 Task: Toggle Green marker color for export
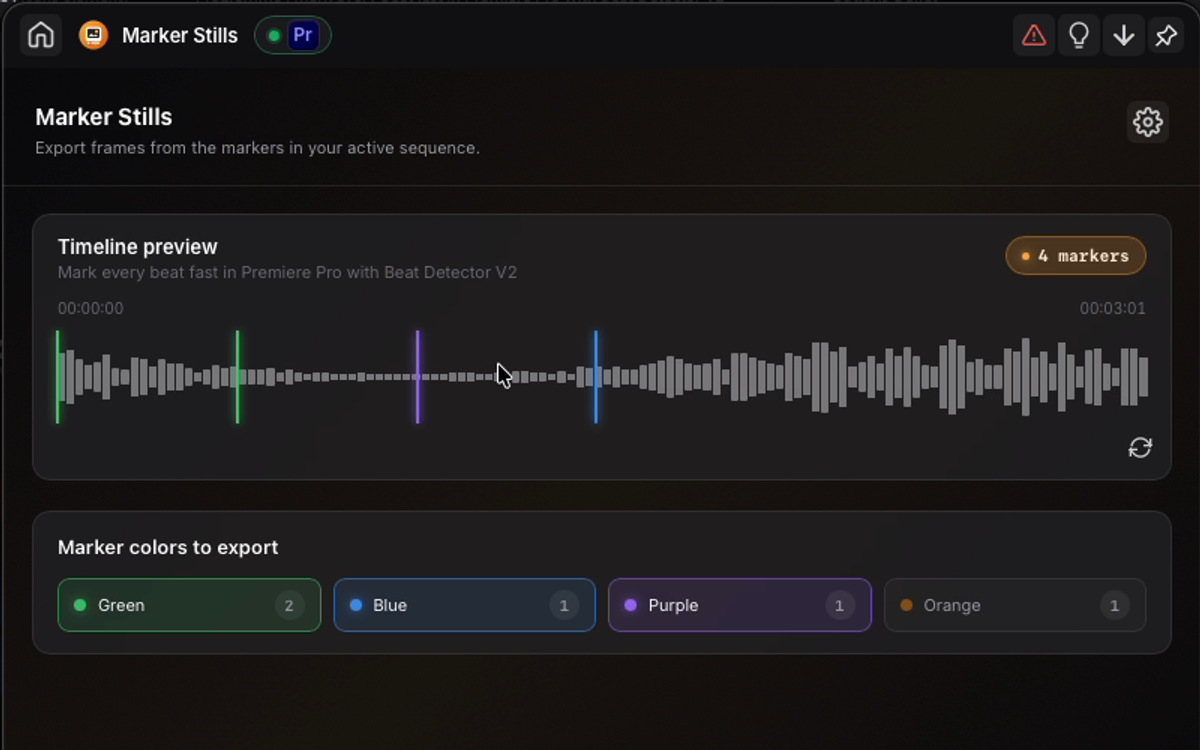[x=189, y=605]
